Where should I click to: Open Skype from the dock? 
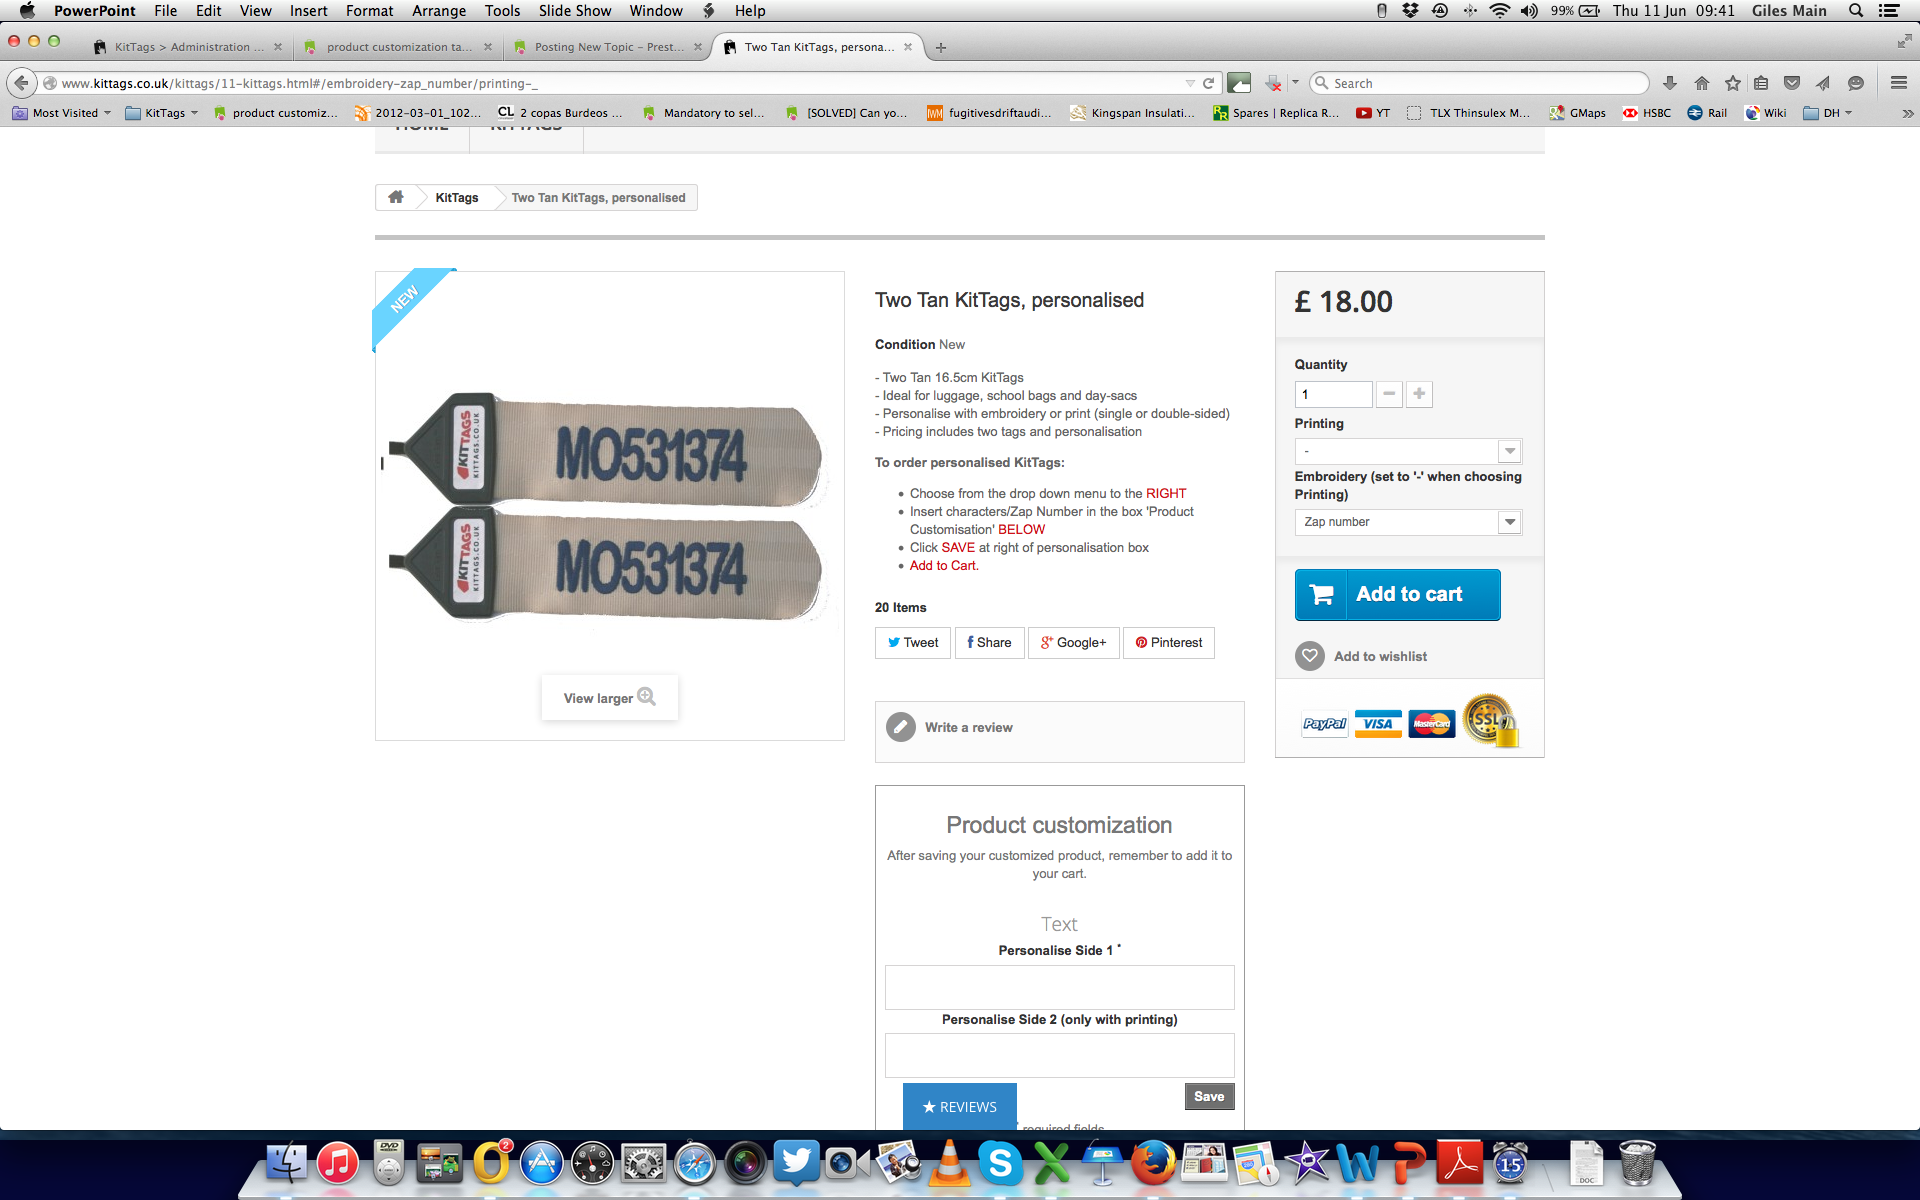point(1000,1163)
